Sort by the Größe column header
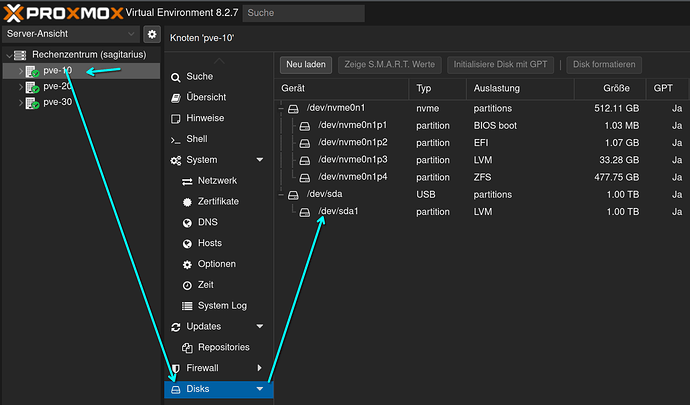This screenshot has height=405, width=690. (x=610, y=88)
